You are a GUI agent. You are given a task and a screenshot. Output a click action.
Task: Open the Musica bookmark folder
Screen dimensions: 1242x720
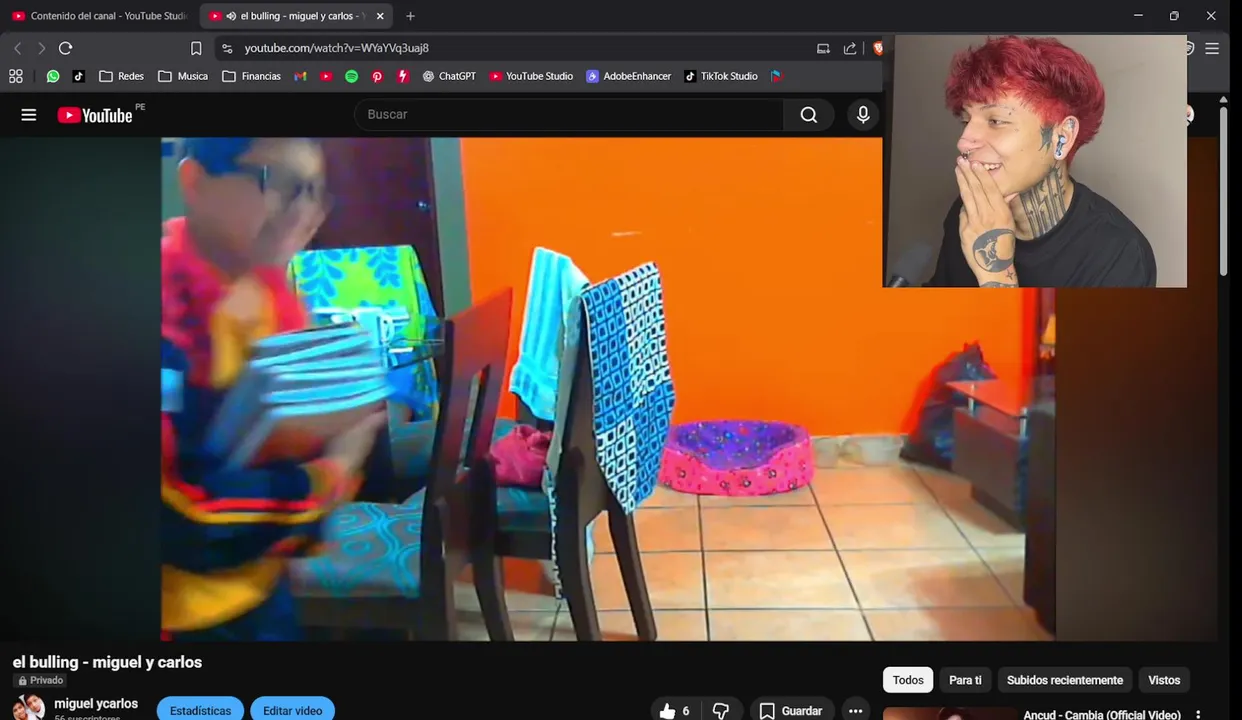point(183,76)
